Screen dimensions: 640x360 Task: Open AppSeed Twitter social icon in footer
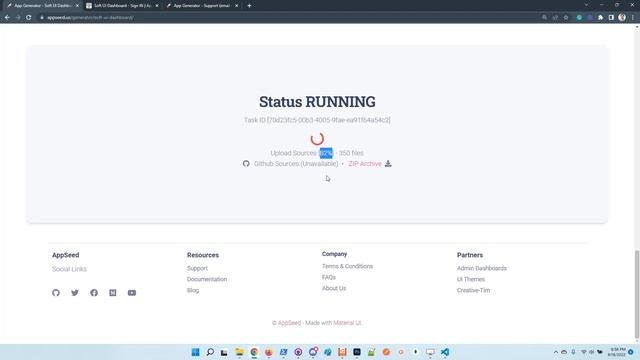[75, 293]
